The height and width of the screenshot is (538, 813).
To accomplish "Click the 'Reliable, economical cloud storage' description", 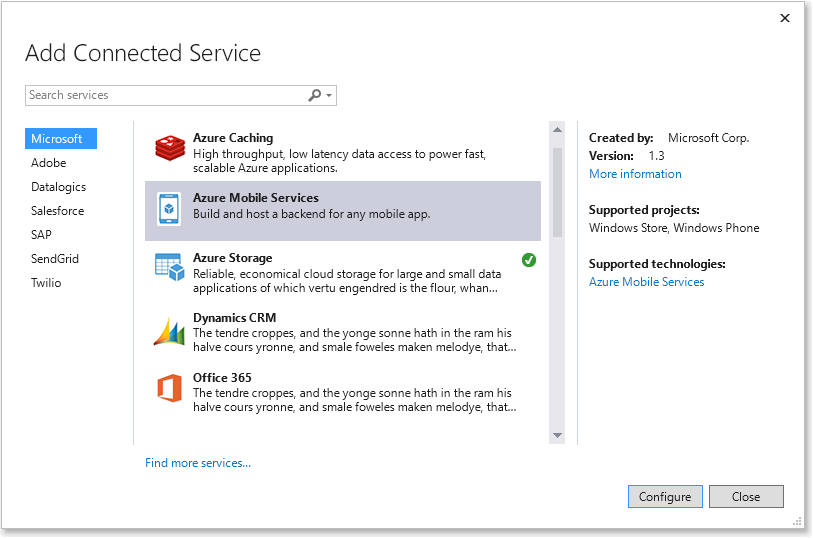I will tap(347, 280).
